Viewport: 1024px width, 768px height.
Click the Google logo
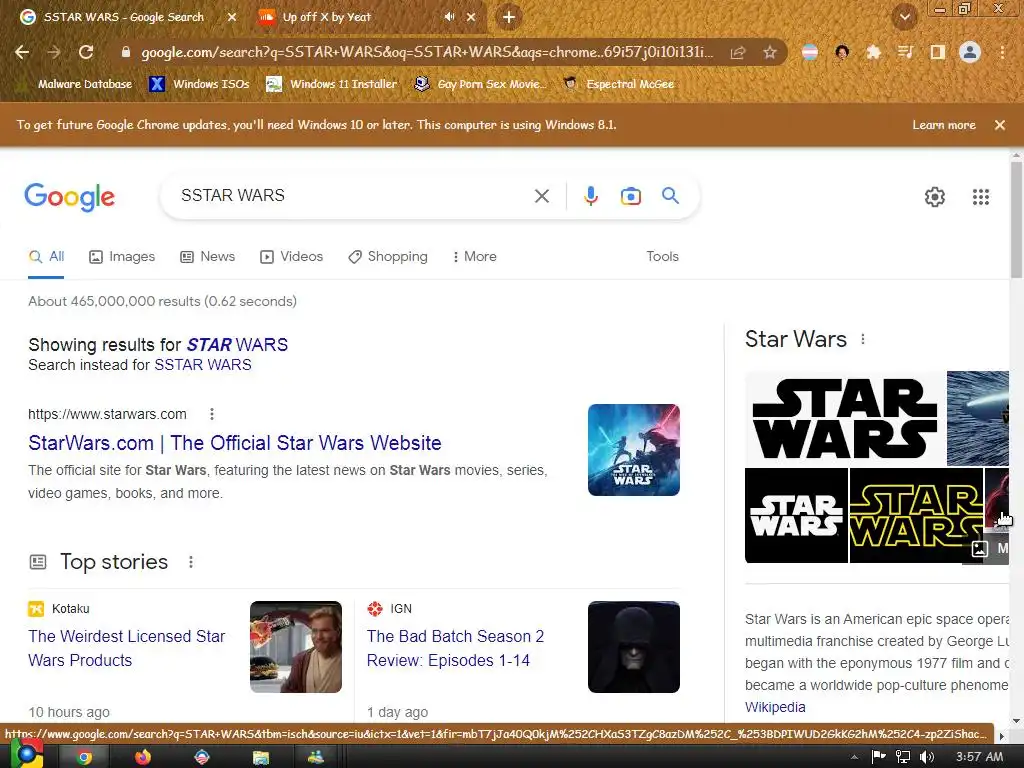coord(69,197)
